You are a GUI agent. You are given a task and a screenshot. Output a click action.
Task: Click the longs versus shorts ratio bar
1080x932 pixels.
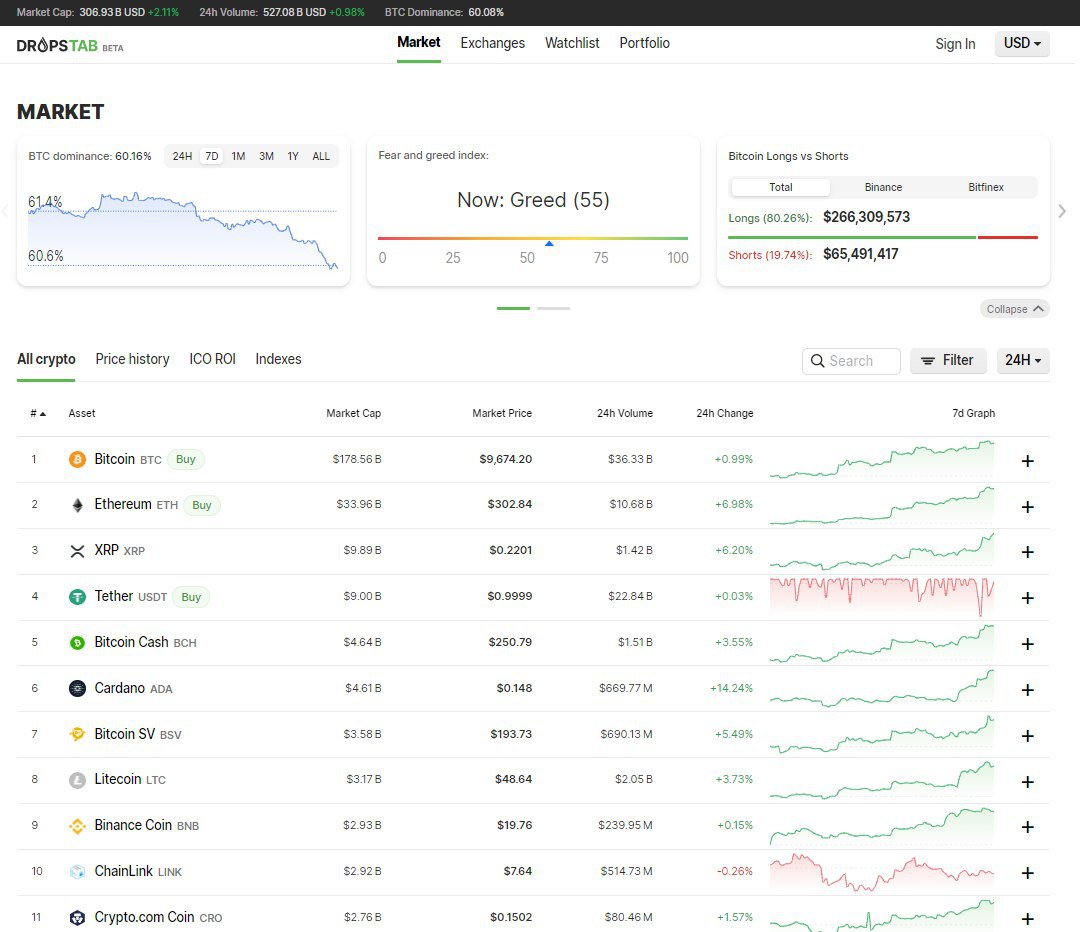pyautogui.click(x=883, y=238)
